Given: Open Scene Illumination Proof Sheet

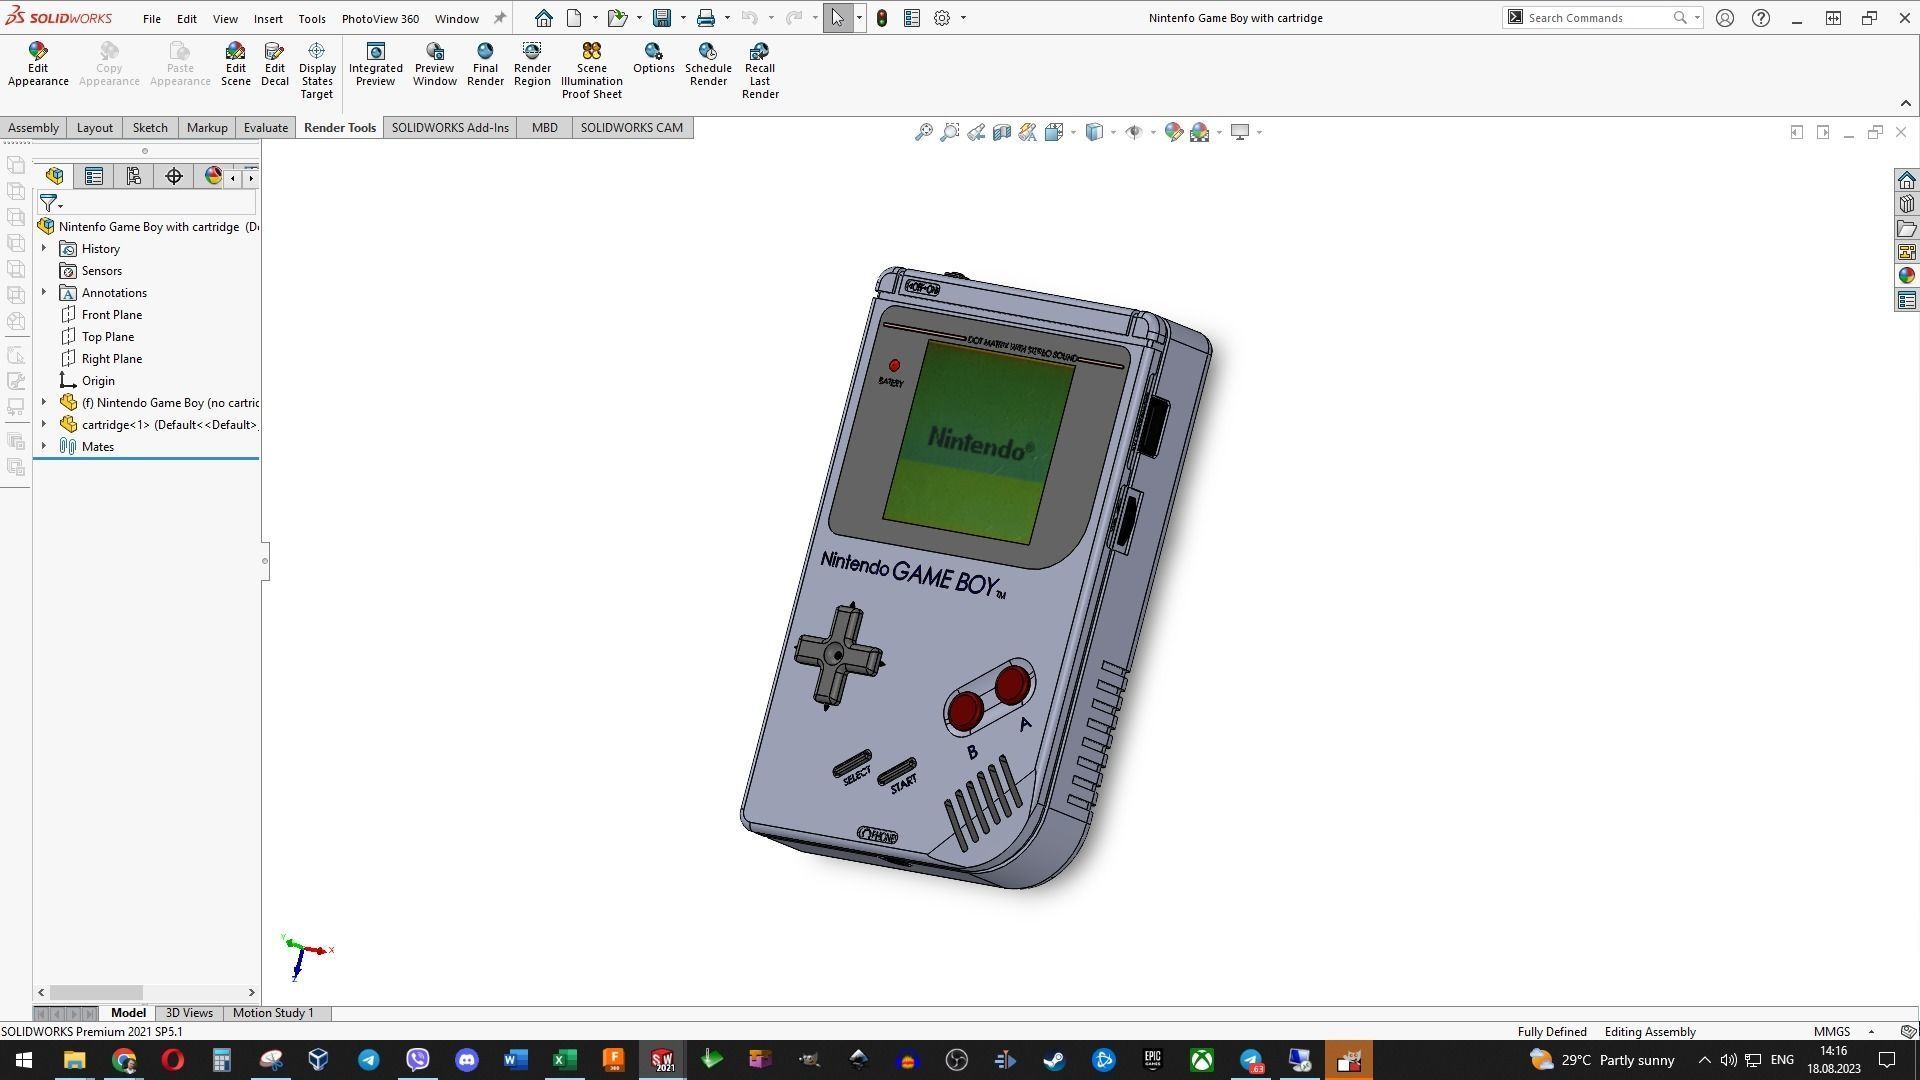Looking at the screenshot, I should [592, 71].
